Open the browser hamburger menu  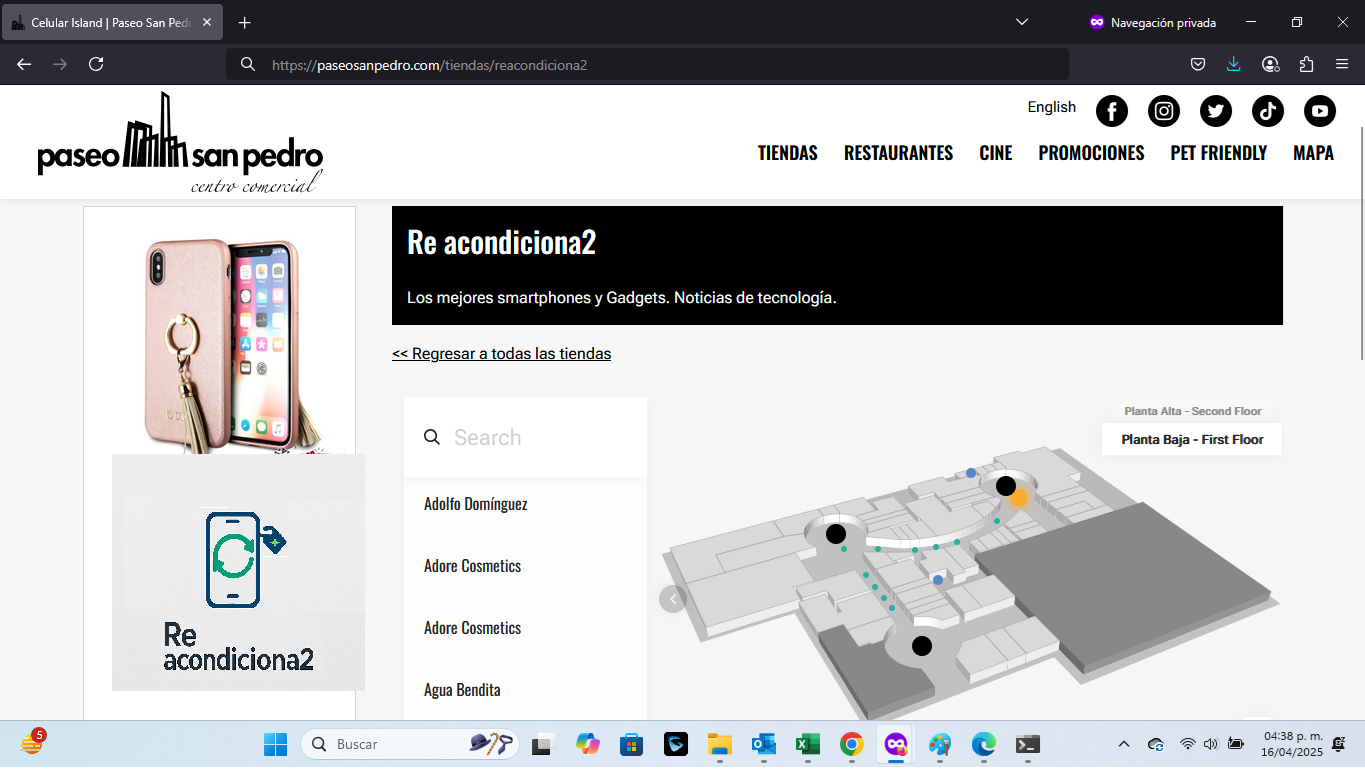coord(1342,64)
